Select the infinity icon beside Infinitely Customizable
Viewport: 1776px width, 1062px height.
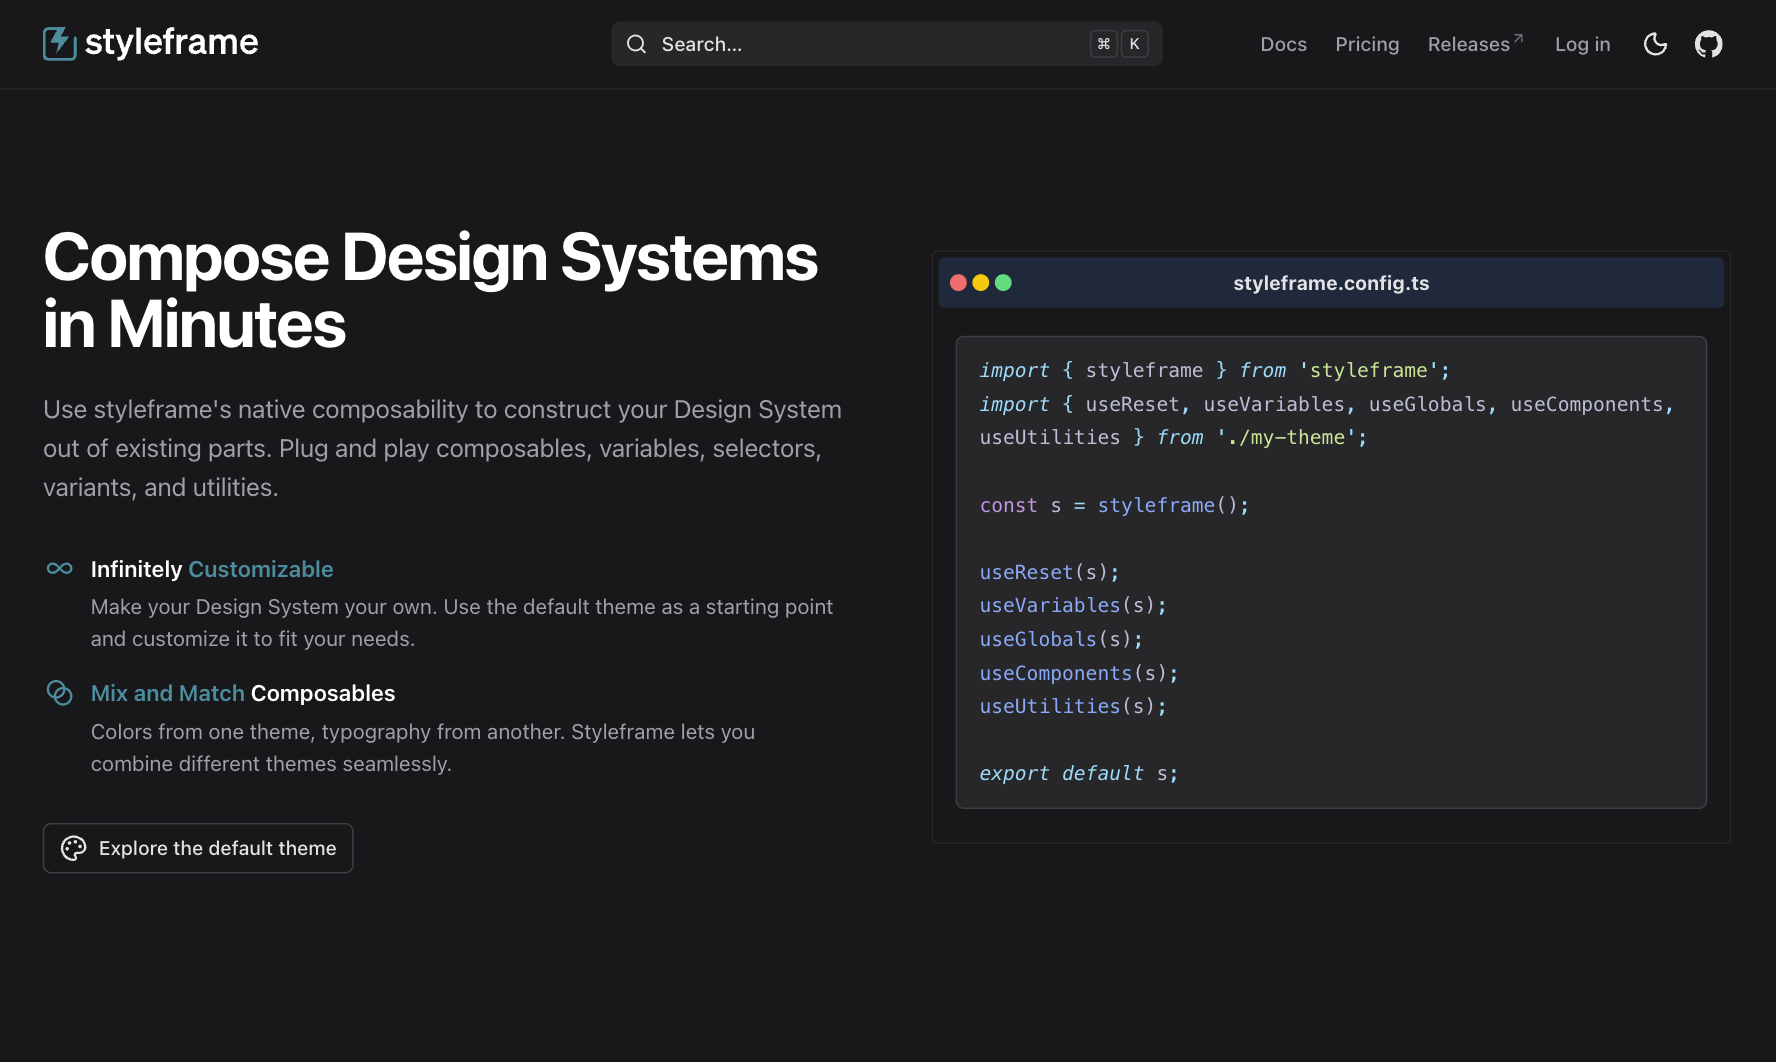coord(59,568)
